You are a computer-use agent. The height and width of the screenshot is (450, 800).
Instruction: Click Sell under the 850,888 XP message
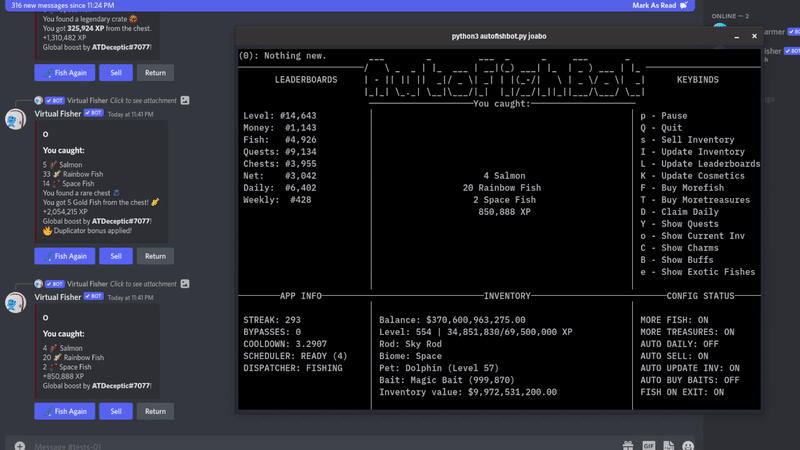point(116,411)
